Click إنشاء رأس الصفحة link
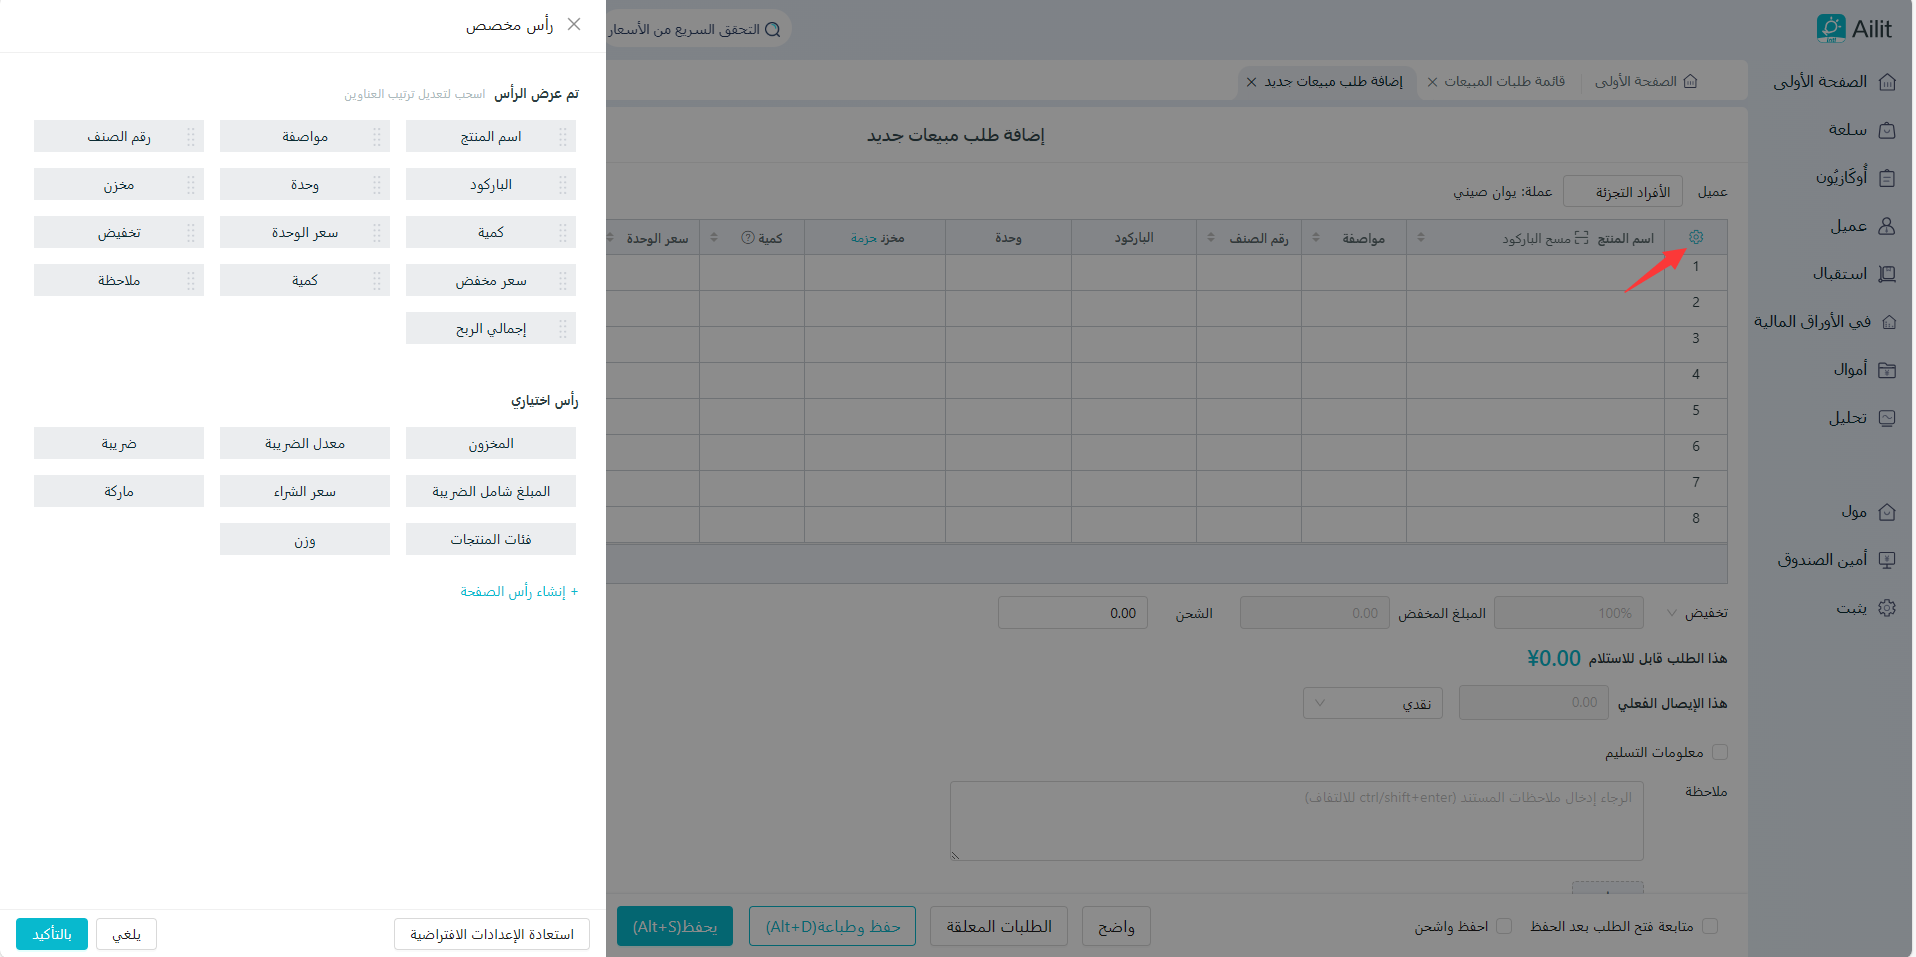This screenshot has height=957, width=1916. point(519,592)
